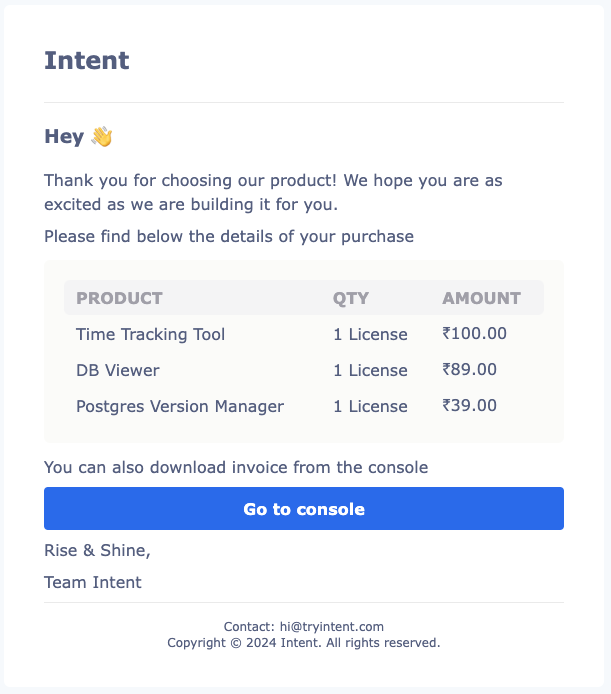The image size is (611, 694).
Task: Click the Intent logo heading
Action: [x=87, y=61]
